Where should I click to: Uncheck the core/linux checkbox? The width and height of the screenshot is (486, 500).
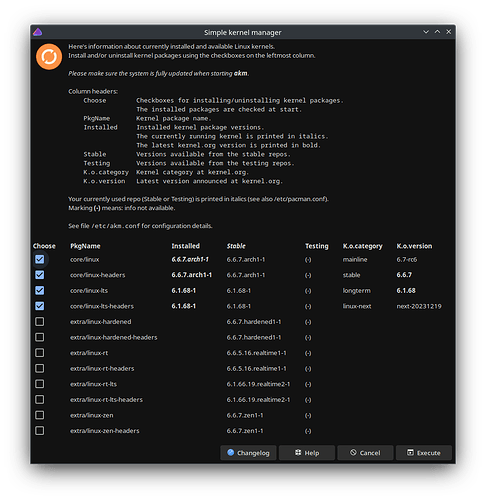[x=40, y=259]
